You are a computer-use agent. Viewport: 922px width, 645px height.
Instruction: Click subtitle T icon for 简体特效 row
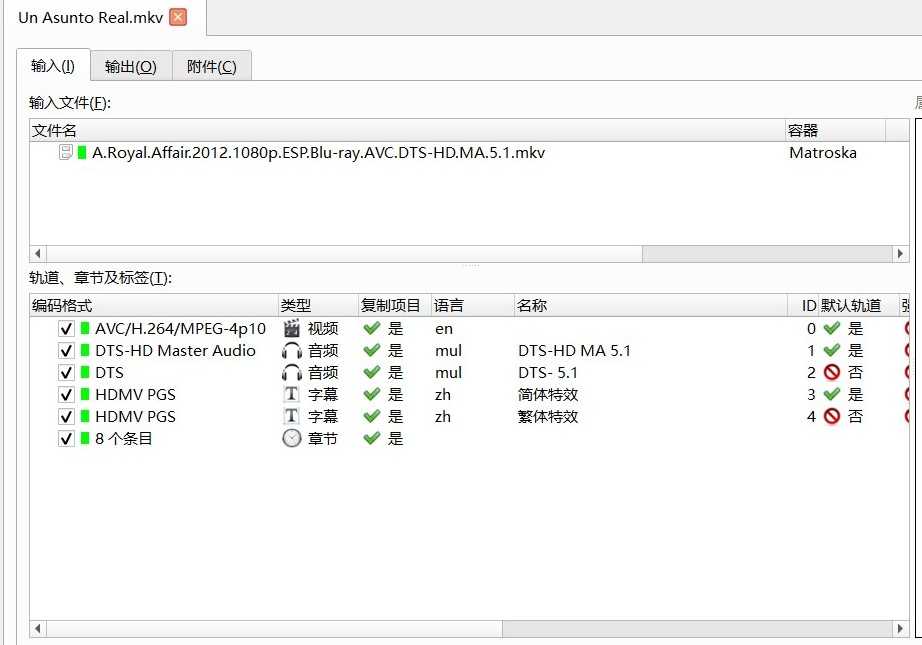coord(292,394)
